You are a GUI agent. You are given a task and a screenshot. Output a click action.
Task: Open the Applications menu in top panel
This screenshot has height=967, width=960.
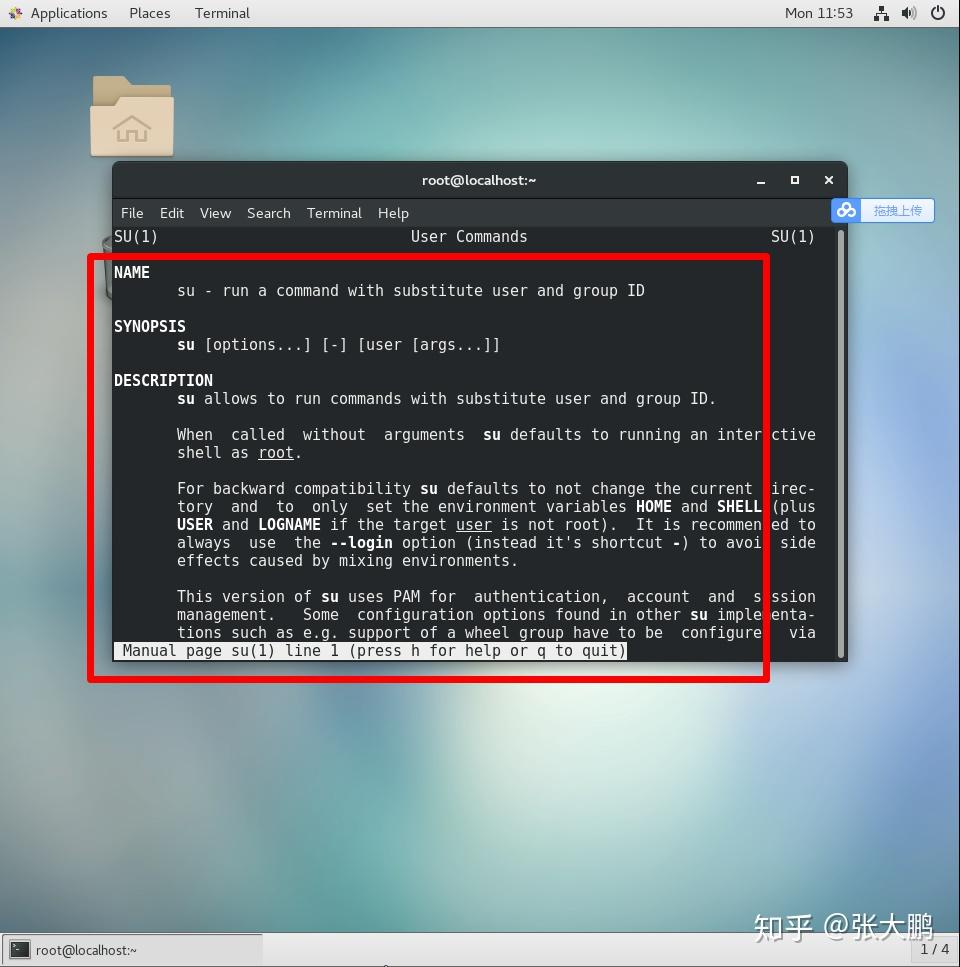68,13
